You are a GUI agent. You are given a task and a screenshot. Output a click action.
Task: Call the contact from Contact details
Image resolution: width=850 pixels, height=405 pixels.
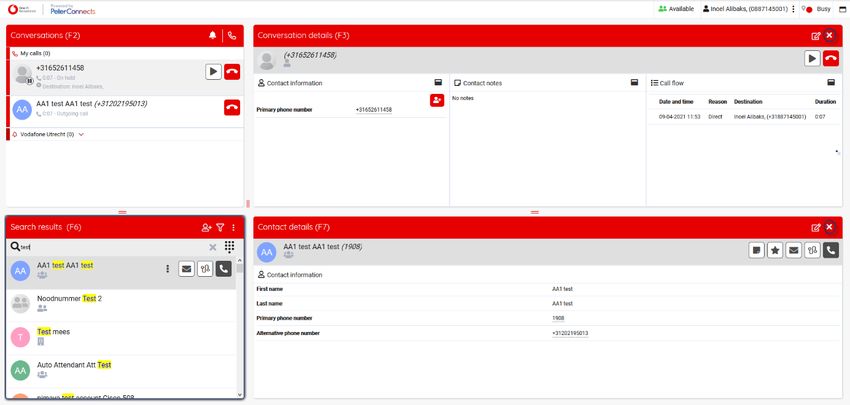click(x=830, y=250)
